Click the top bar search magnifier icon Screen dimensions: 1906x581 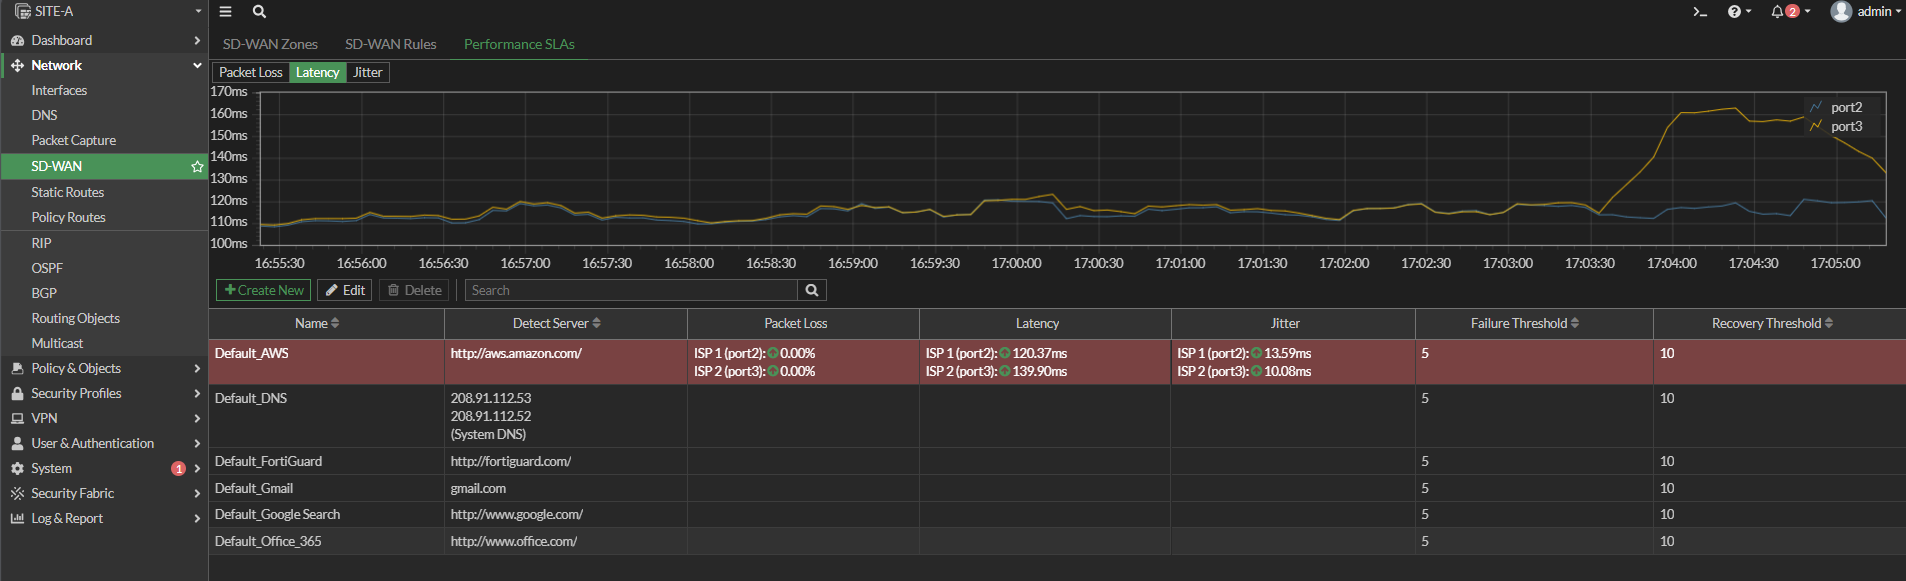(x=259, y=12)
